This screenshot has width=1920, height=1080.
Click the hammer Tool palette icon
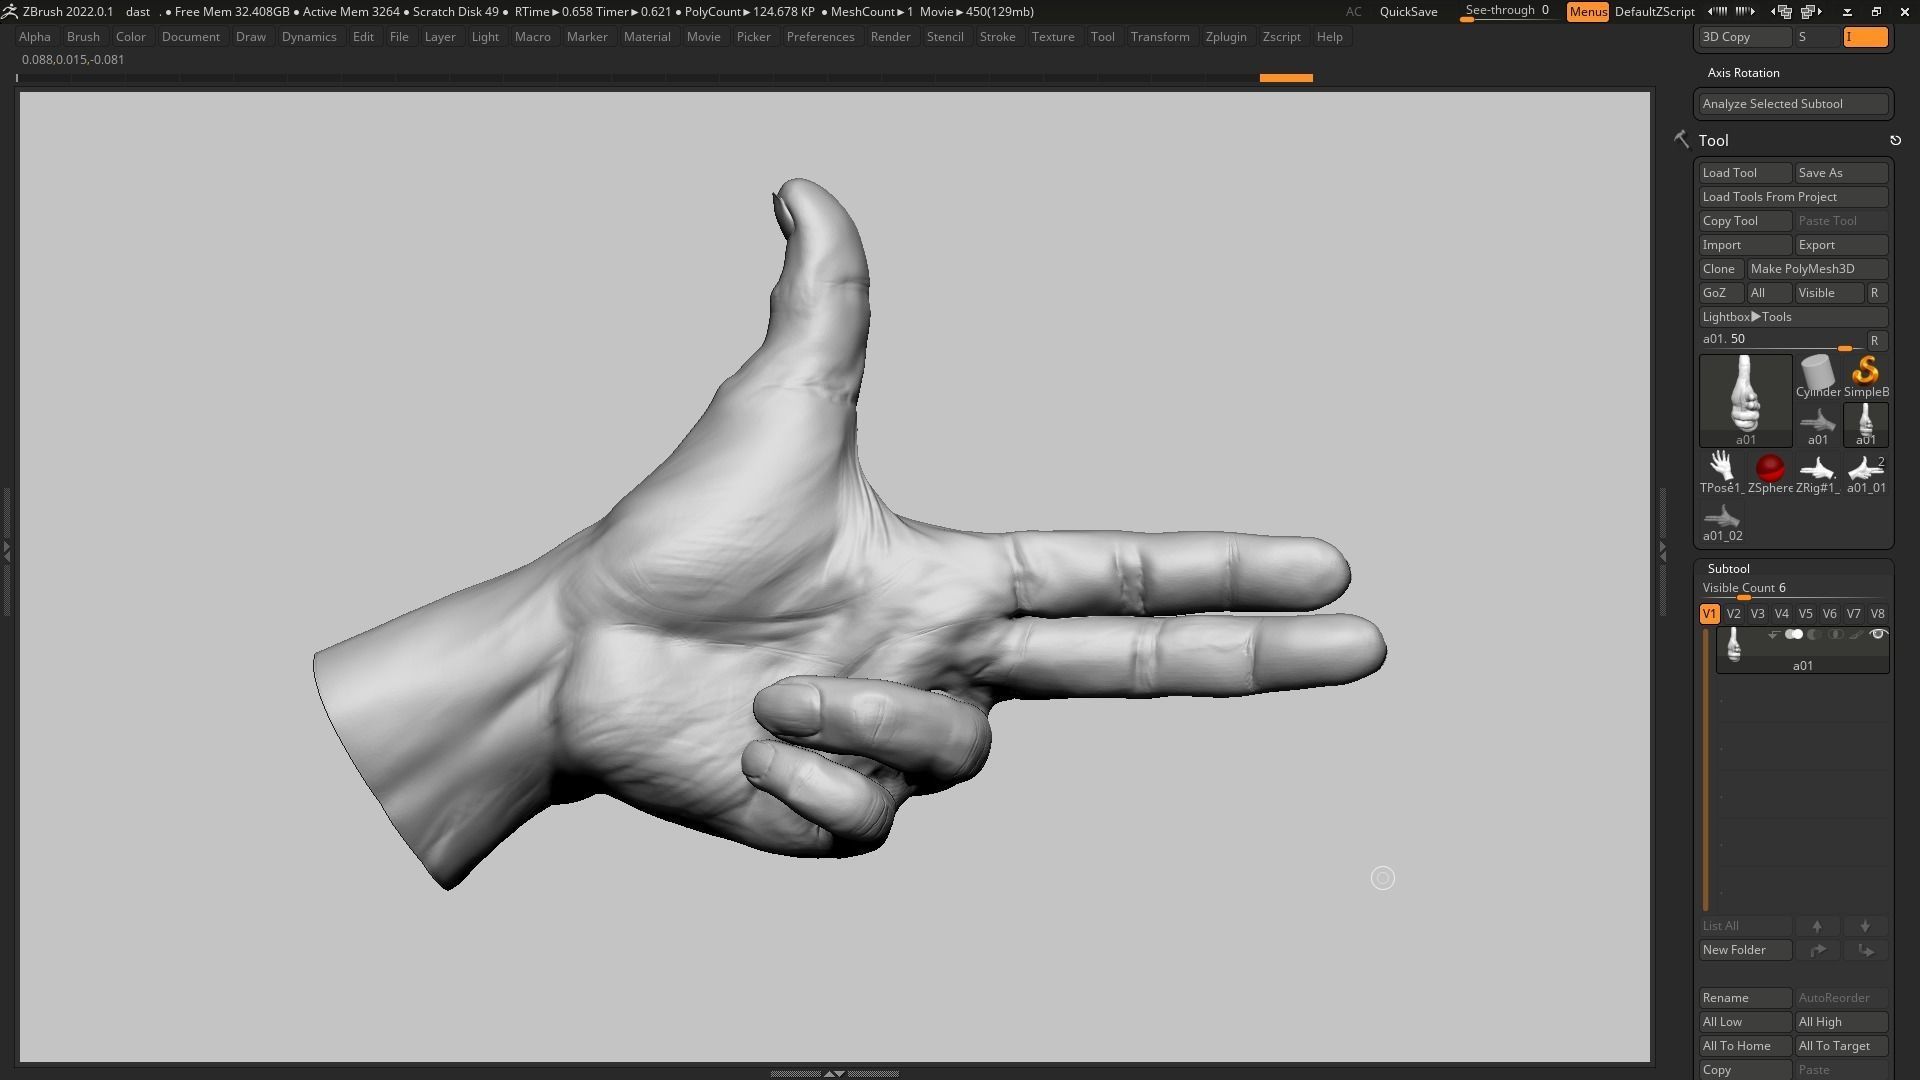tap(1681, 140)
